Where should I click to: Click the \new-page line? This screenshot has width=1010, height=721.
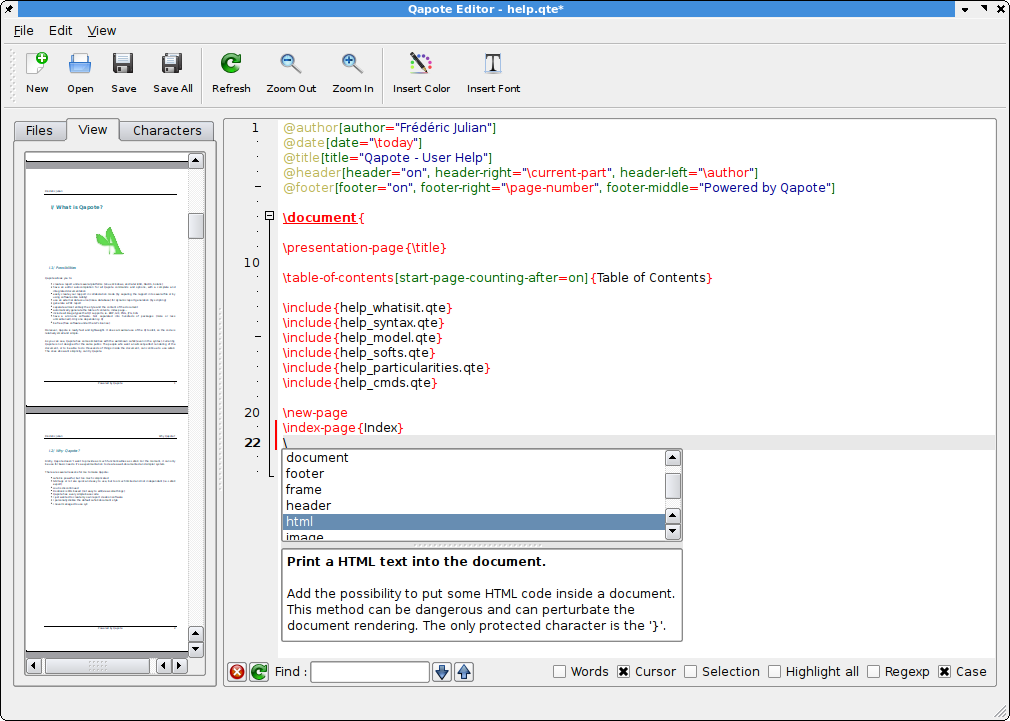pyautogui.click(x=315, y=413)
